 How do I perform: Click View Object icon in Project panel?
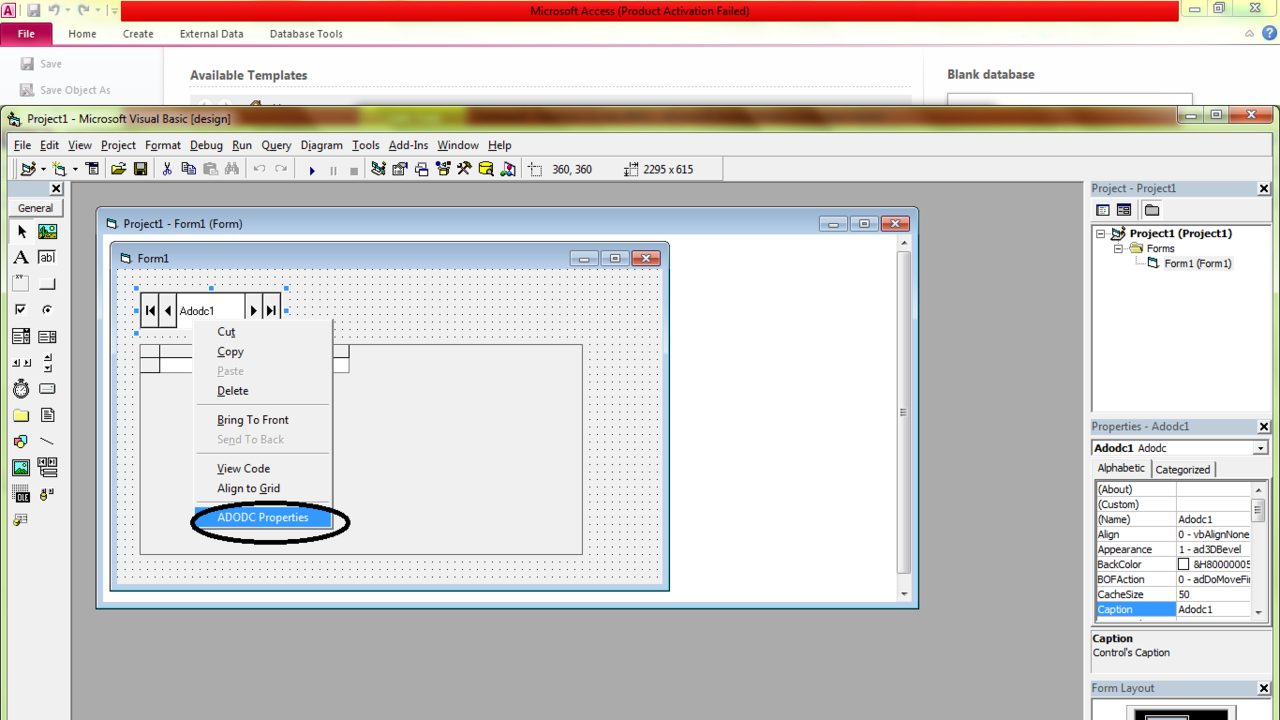tap(1124, 210)
